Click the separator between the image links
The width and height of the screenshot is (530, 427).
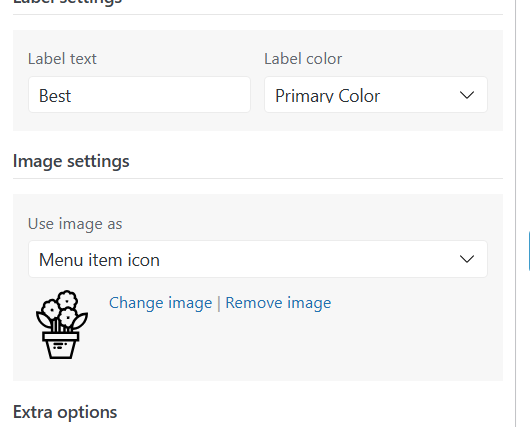[219, 303]
